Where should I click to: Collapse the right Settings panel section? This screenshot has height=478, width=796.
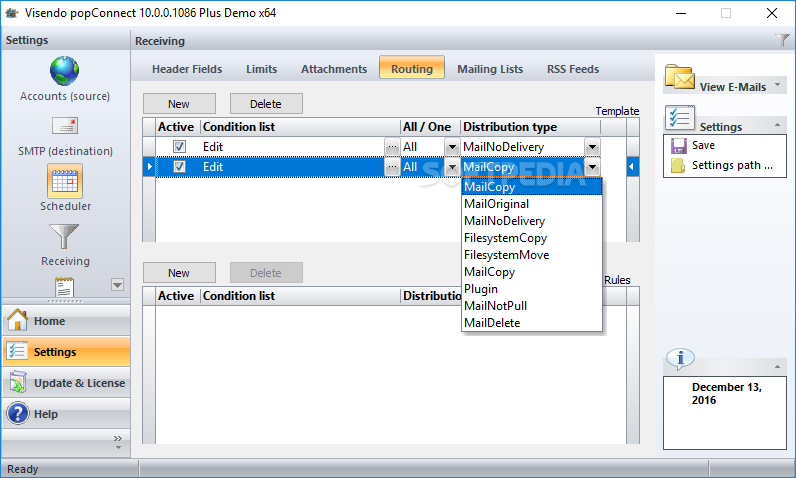(777, 125)
